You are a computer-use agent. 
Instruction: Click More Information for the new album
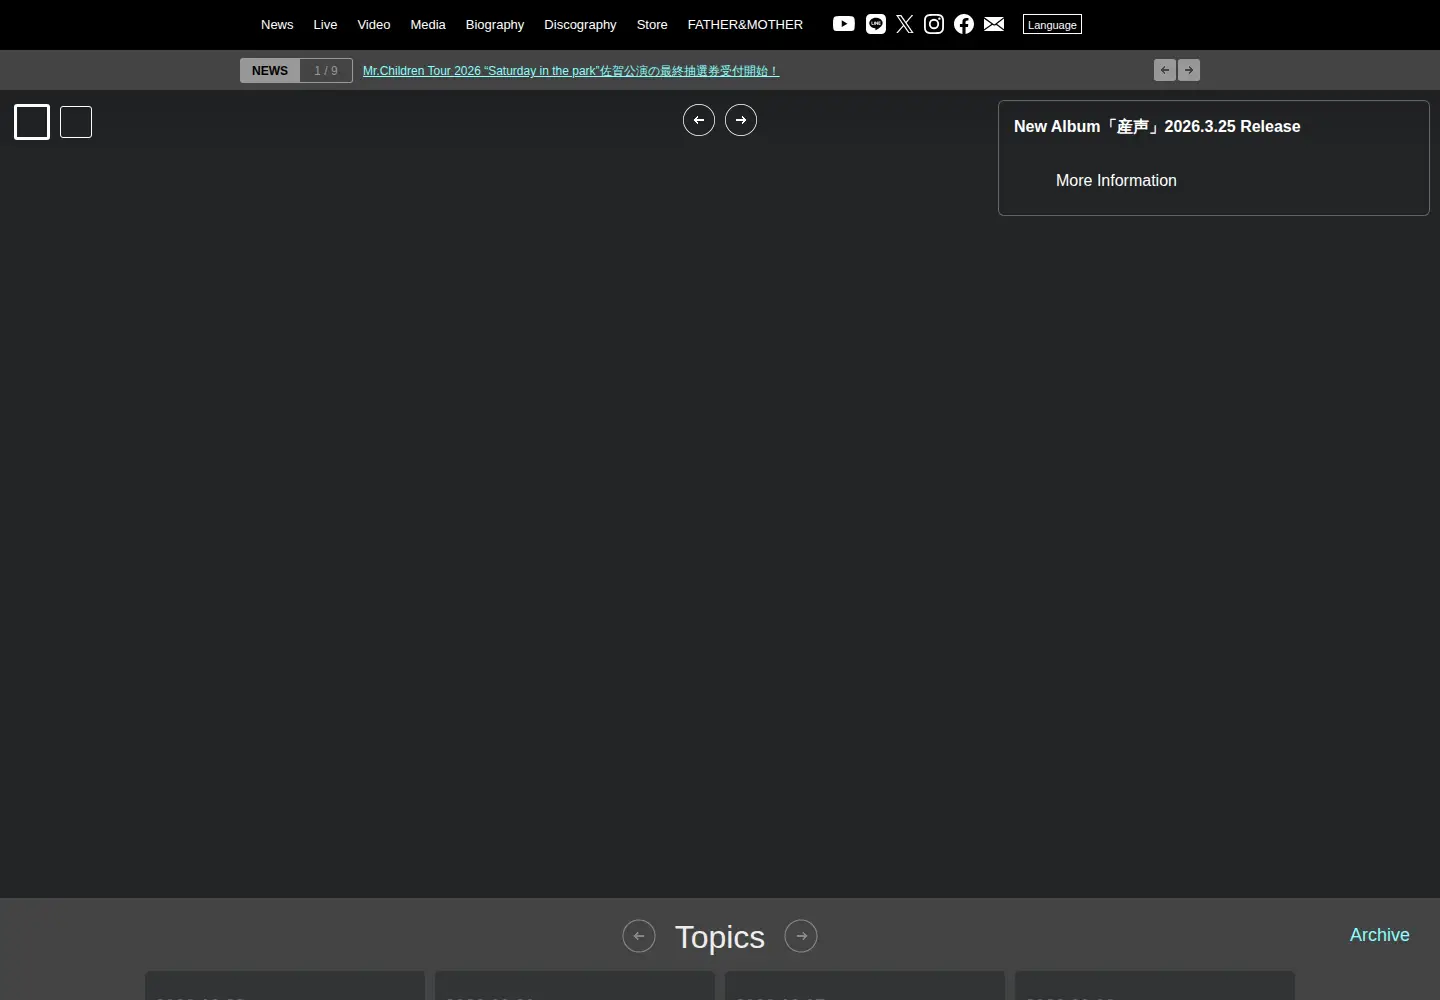(x=1116, y=180)
